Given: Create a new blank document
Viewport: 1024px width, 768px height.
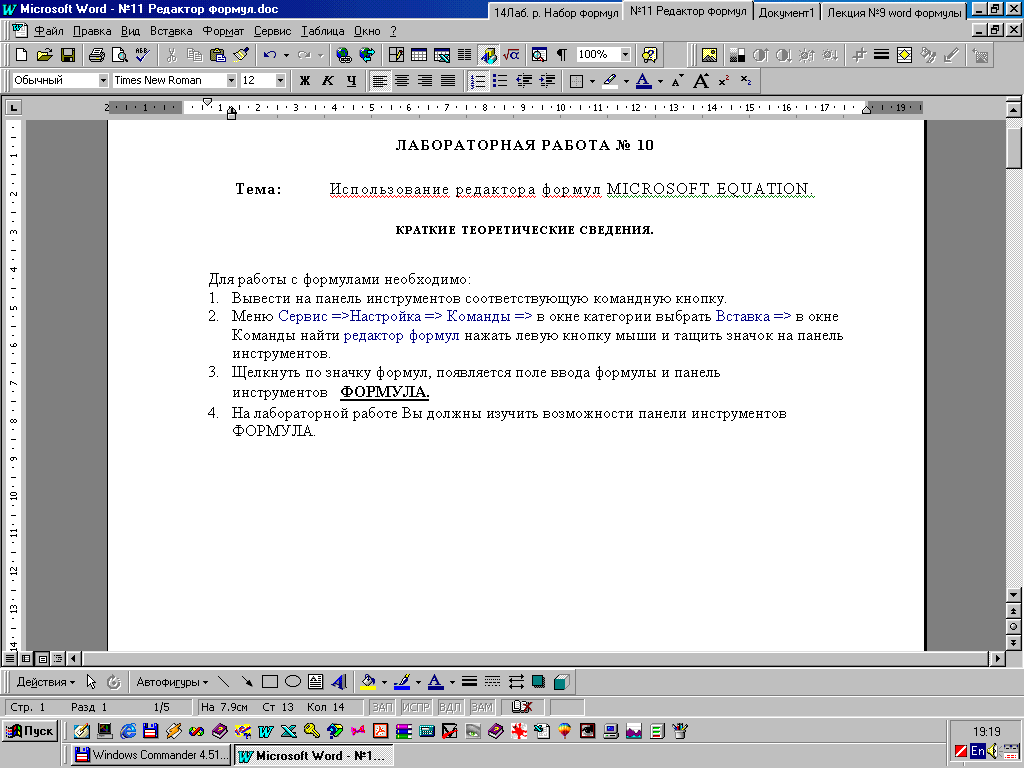Looking at the screenshot, I should point(22,55).
